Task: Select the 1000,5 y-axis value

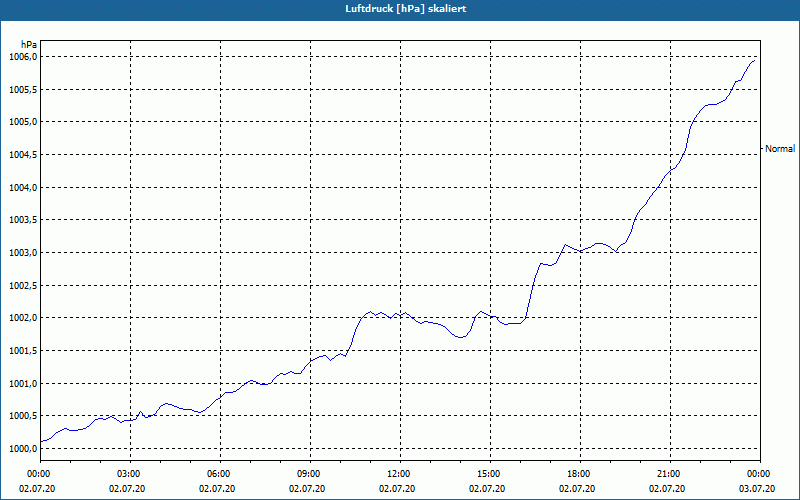Action: [23, 416]
